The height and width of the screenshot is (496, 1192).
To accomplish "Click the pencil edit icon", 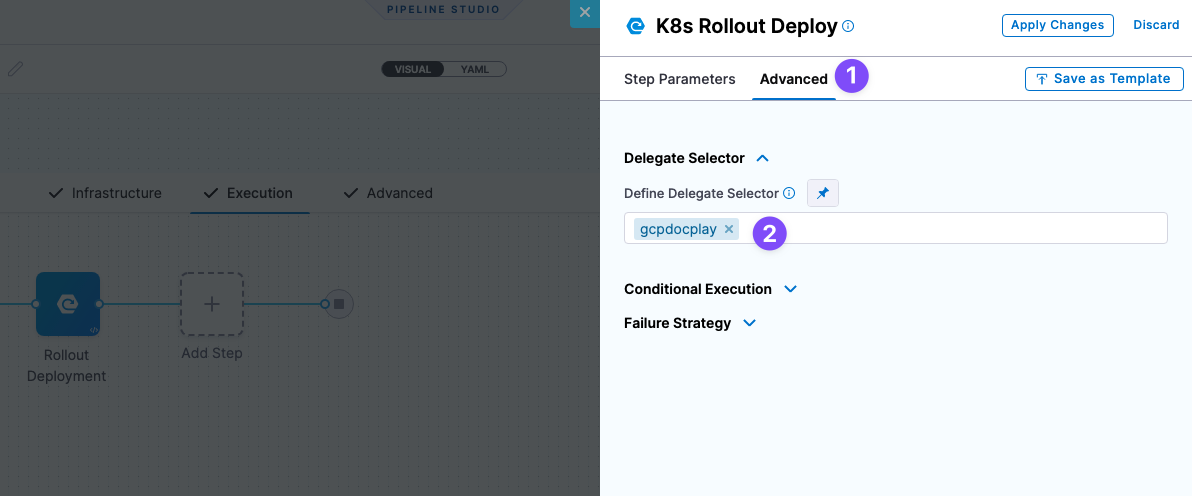I will pos(15,69).
